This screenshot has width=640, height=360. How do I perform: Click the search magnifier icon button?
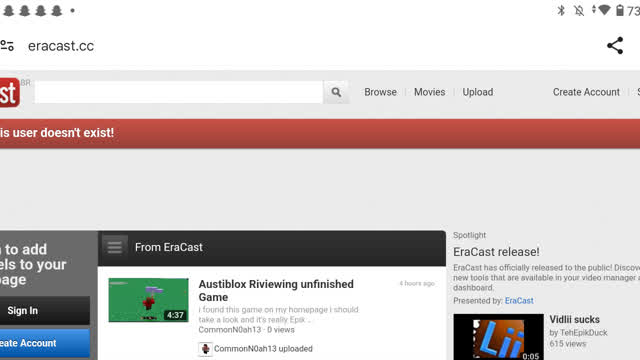336,92
